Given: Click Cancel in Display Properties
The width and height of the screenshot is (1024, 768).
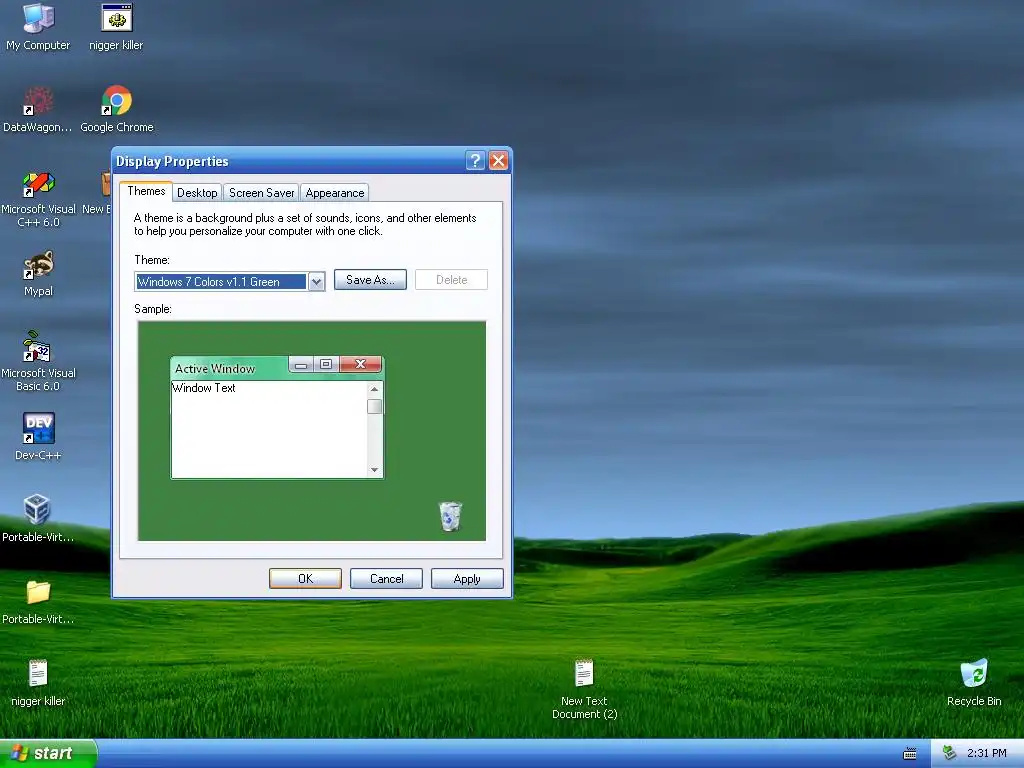Looking at the screenshot, I should point(387,579).
